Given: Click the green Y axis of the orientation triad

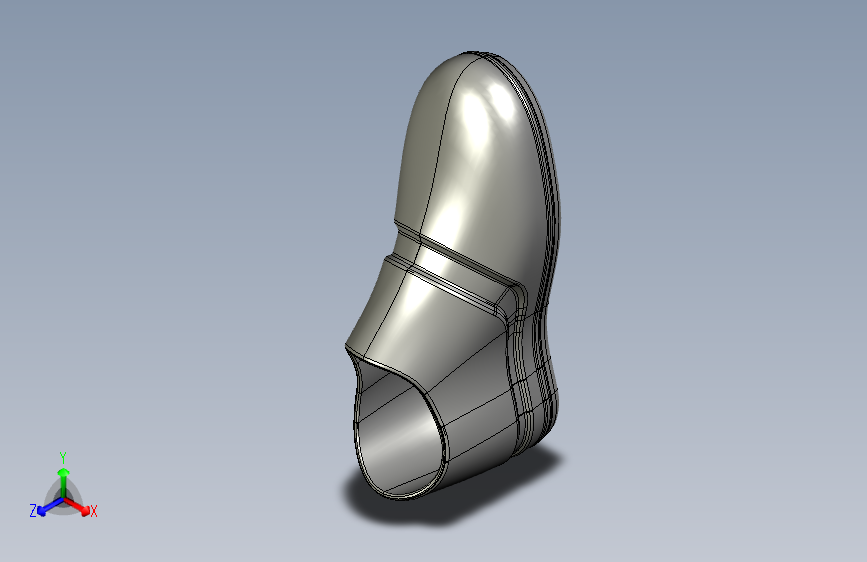Looking at the screenshot, I should (x=64, y=483).
